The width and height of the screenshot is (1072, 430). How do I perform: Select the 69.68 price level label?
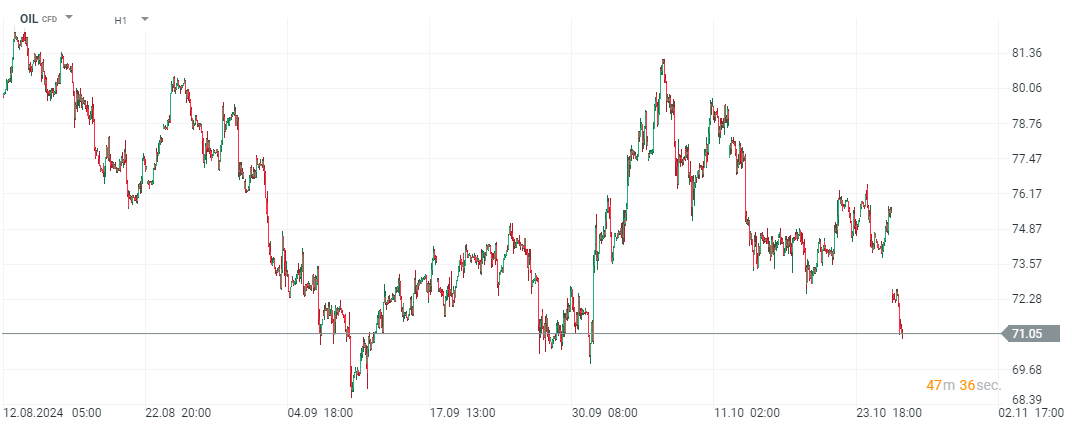click(1028, 370)
